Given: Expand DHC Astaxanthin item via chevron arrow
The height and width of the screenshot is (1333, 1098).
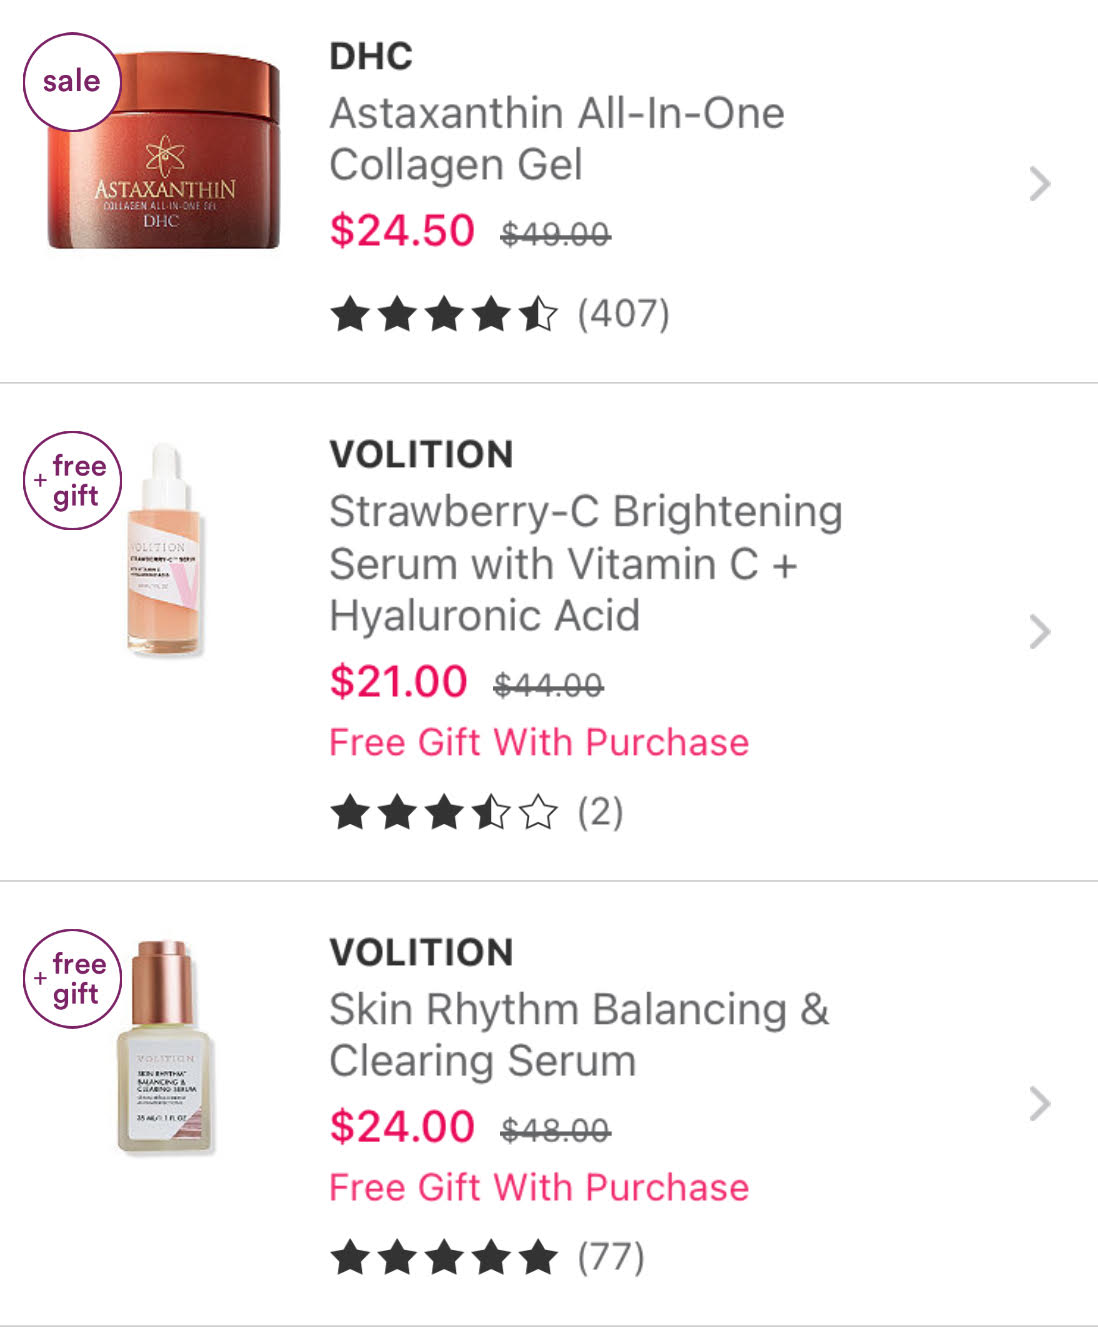Looking at the screenshot, I should click(x=1040, y=184).
